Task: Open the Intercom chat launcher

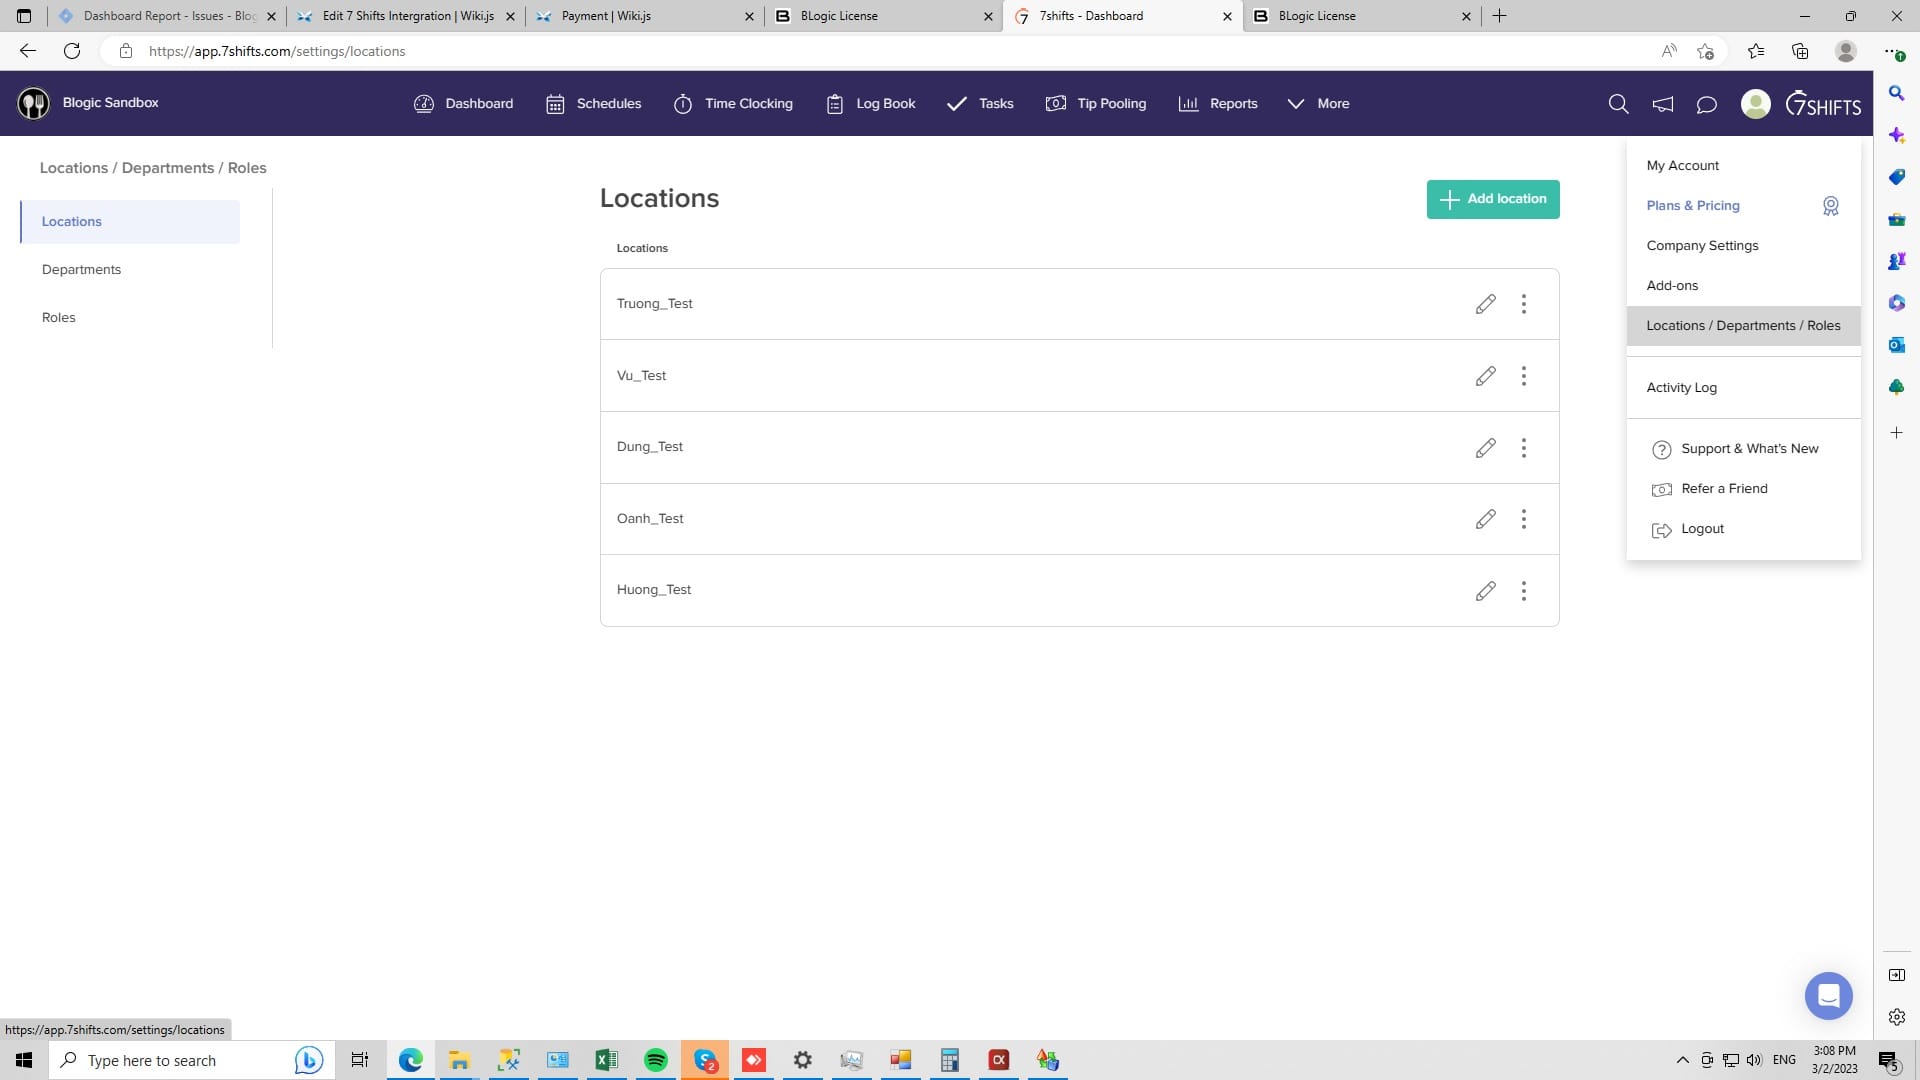Action: tap(1828, 996)
